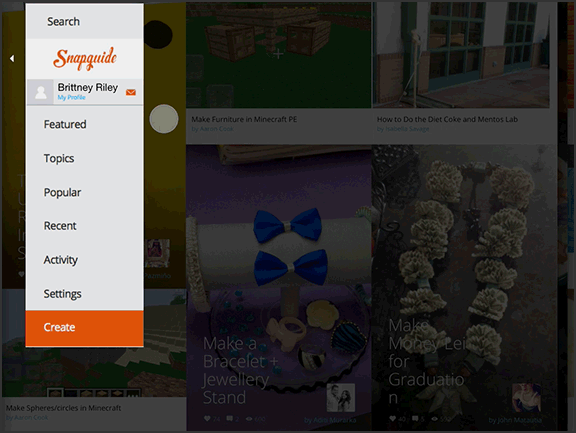Click the Brittney Riley profile avatar

(40, 92)
